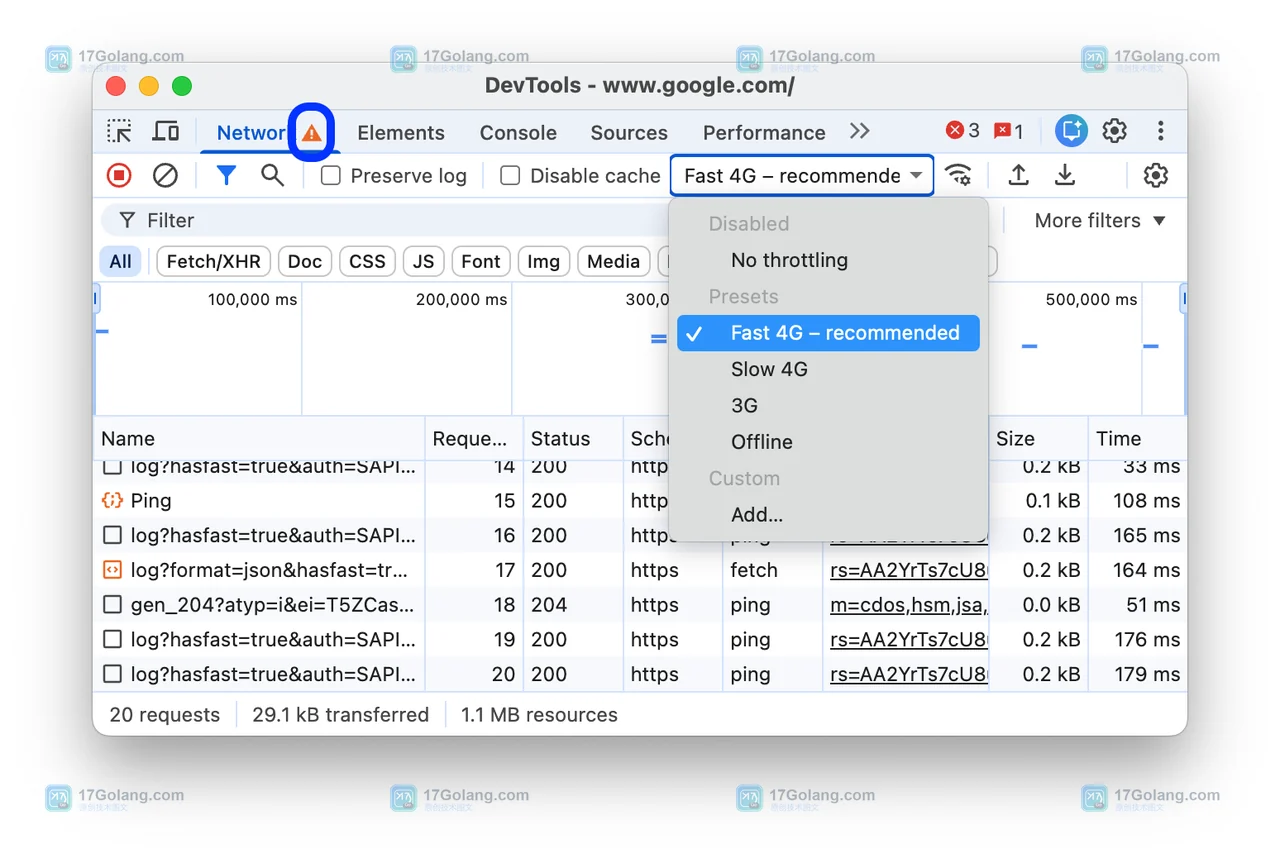Viewport: 1280px width, 858px height.
Task: Click the 100,000 ms timeline marker
Action: [x=252, y=300]
